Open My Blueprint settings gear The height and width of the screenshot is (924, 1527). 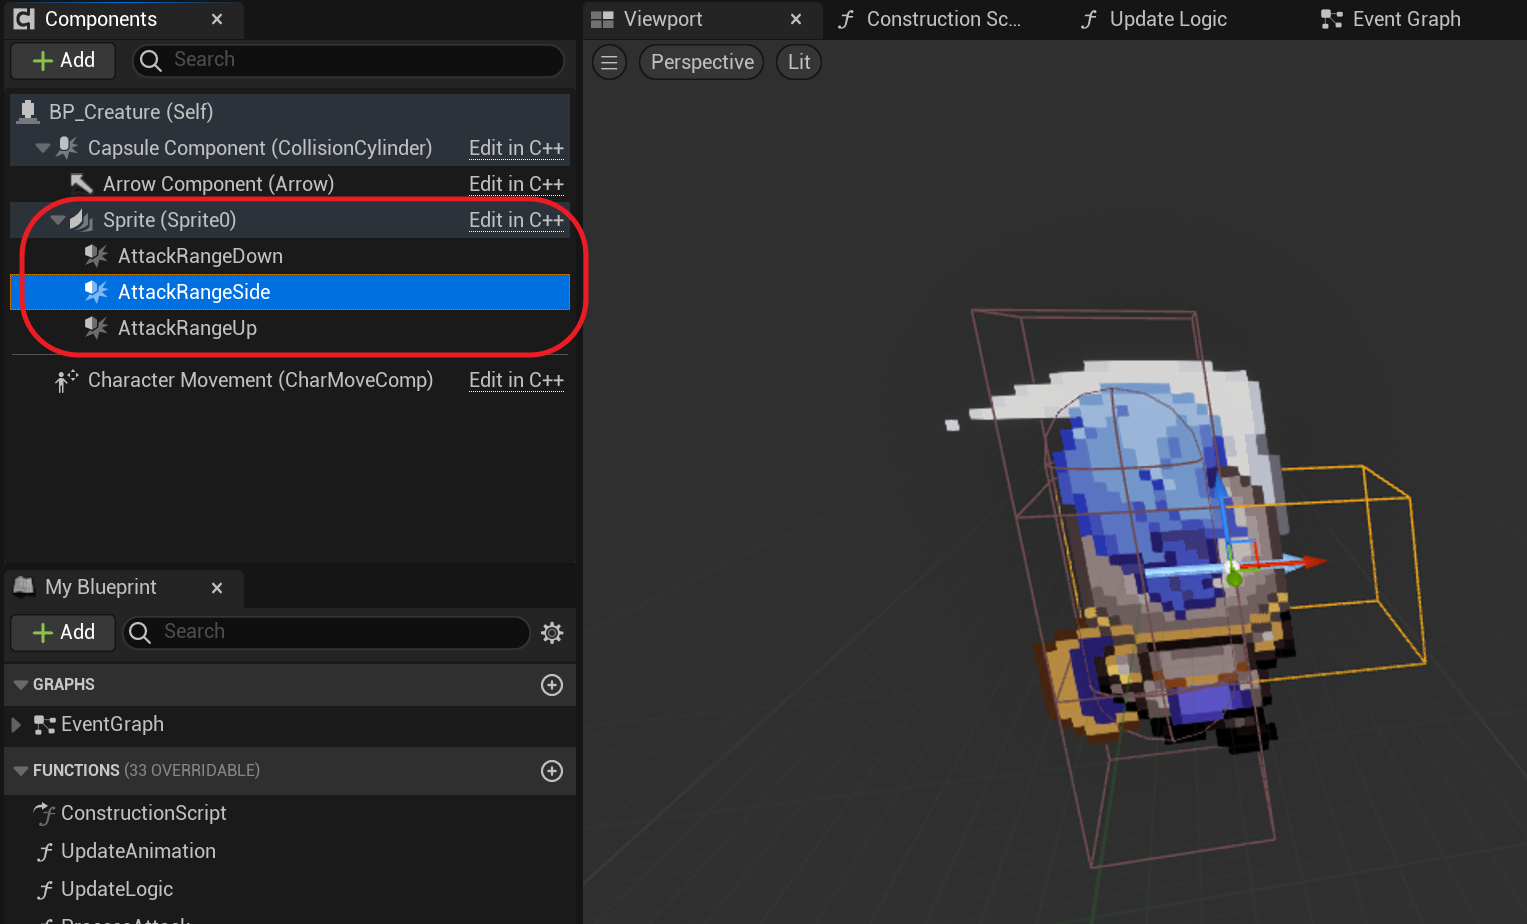(x=552, y=632)
